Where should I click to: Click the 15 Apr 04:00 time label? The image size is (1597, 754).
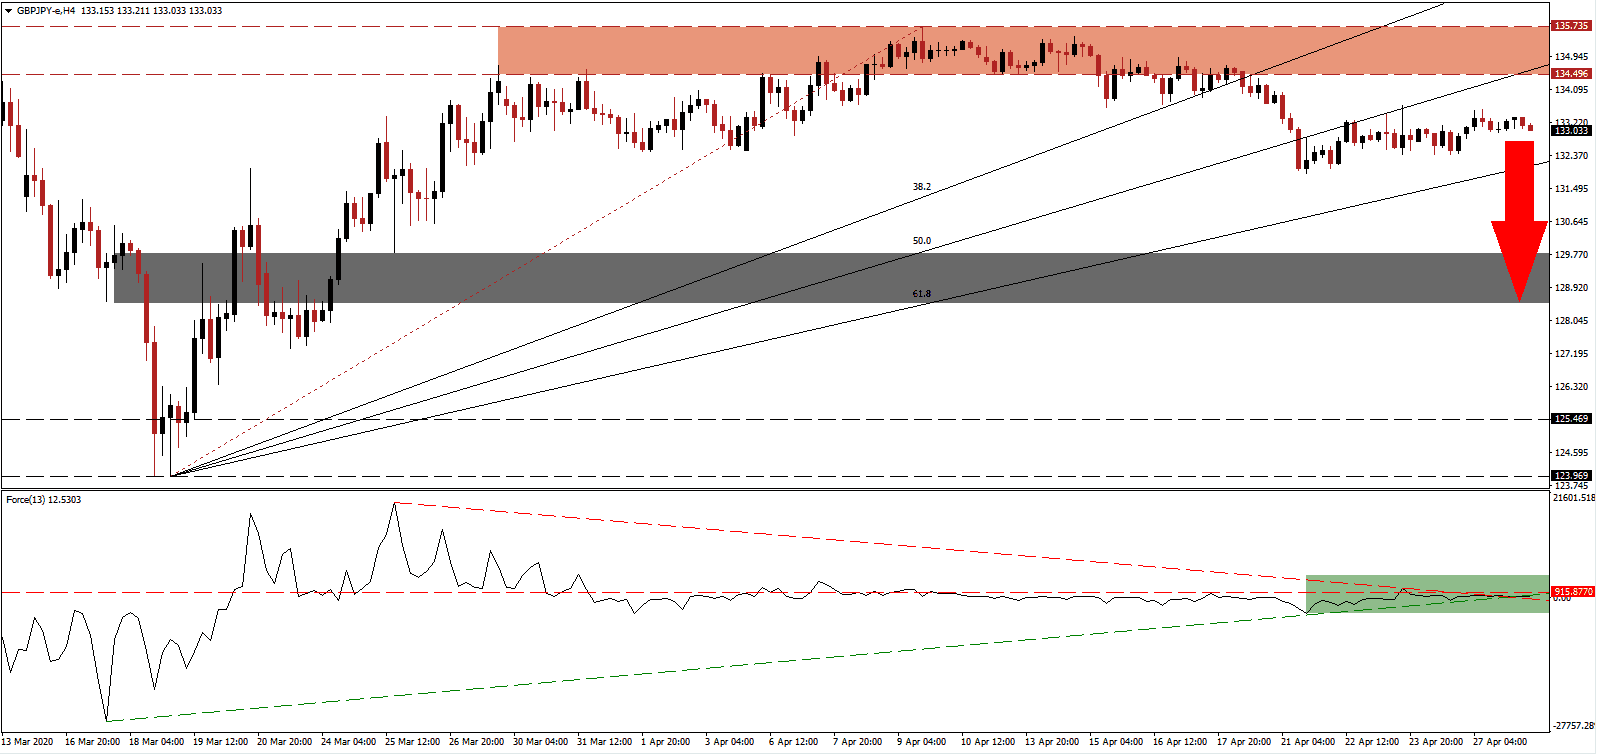click(x=1116, y=742)
